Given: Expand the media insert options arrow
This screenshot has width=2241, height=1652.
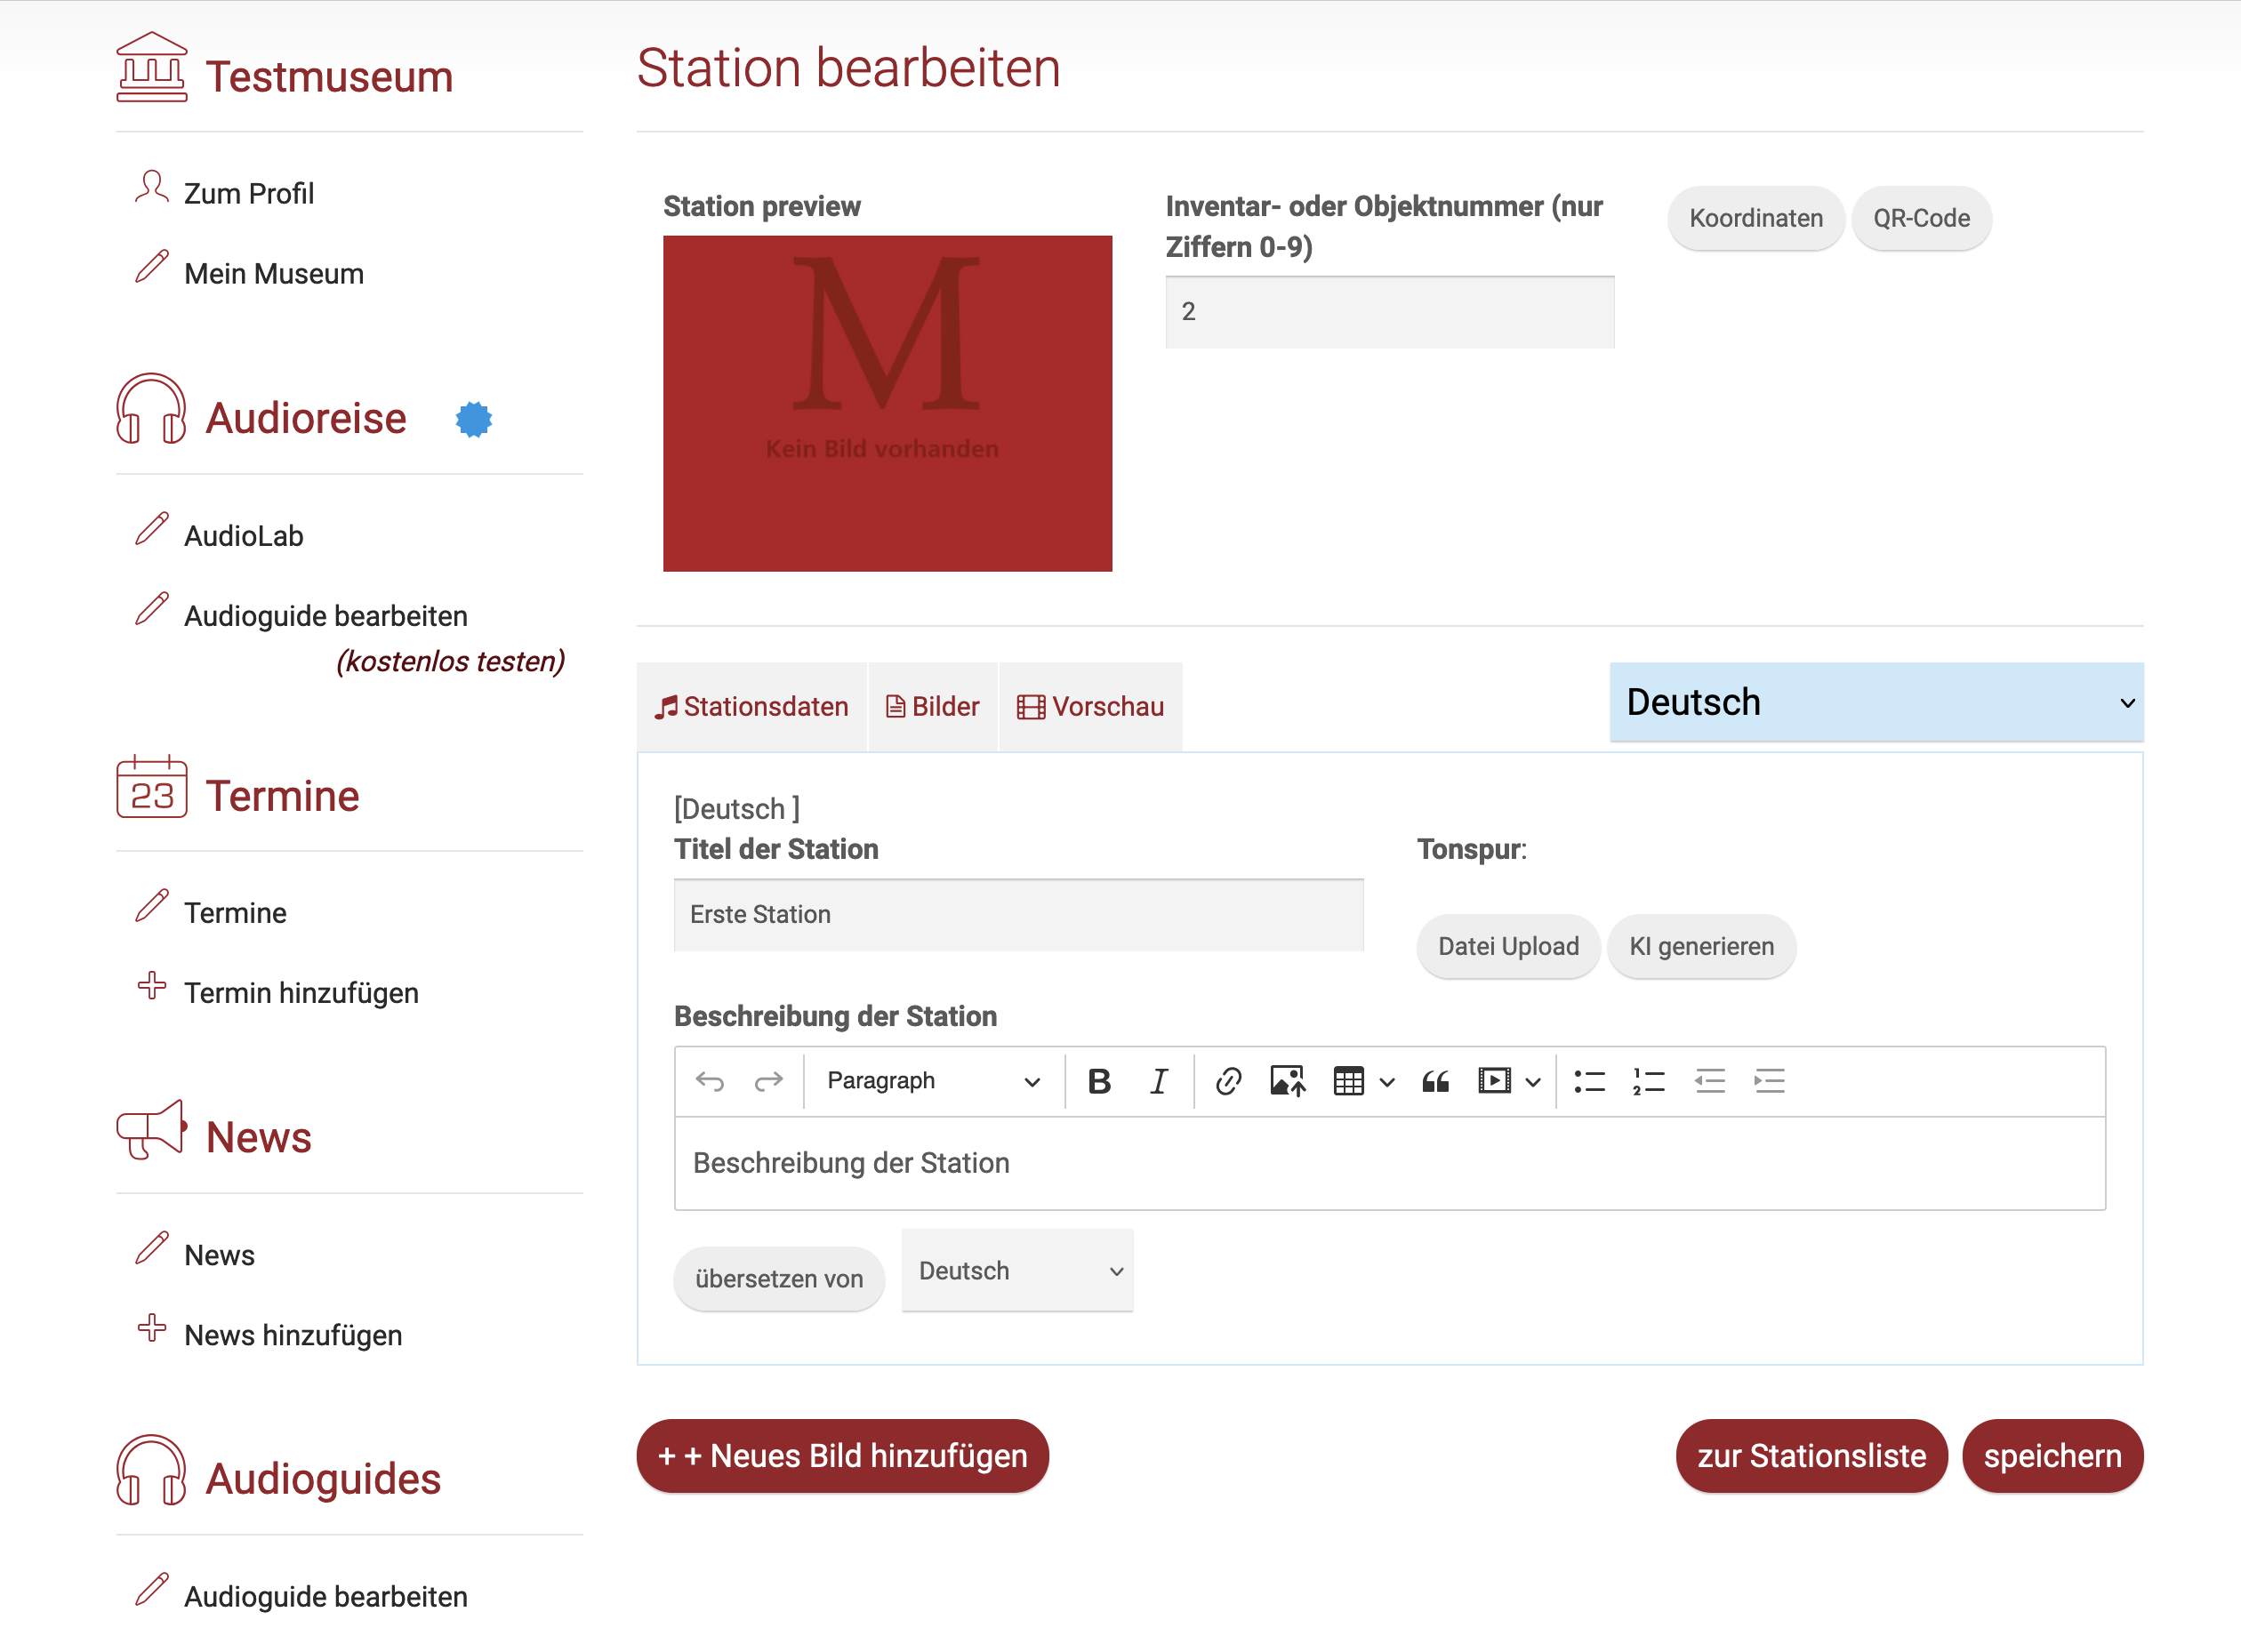Looking at the screenshot, I should coord(1533,1082).
